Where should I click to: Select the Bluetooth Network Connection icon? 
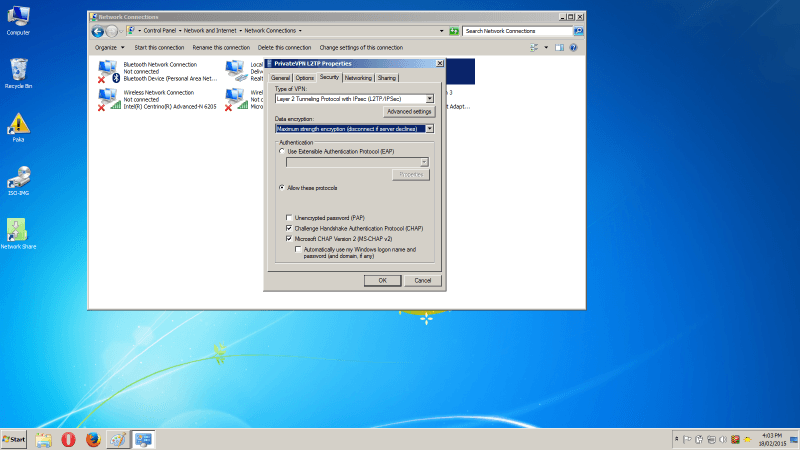106,70
